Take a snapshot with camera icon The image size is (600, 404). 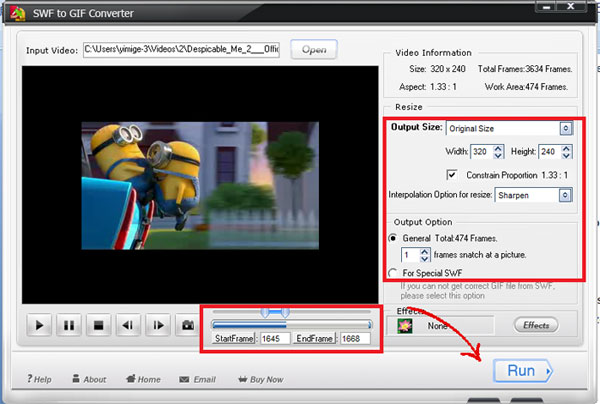(x=188, y=325)
